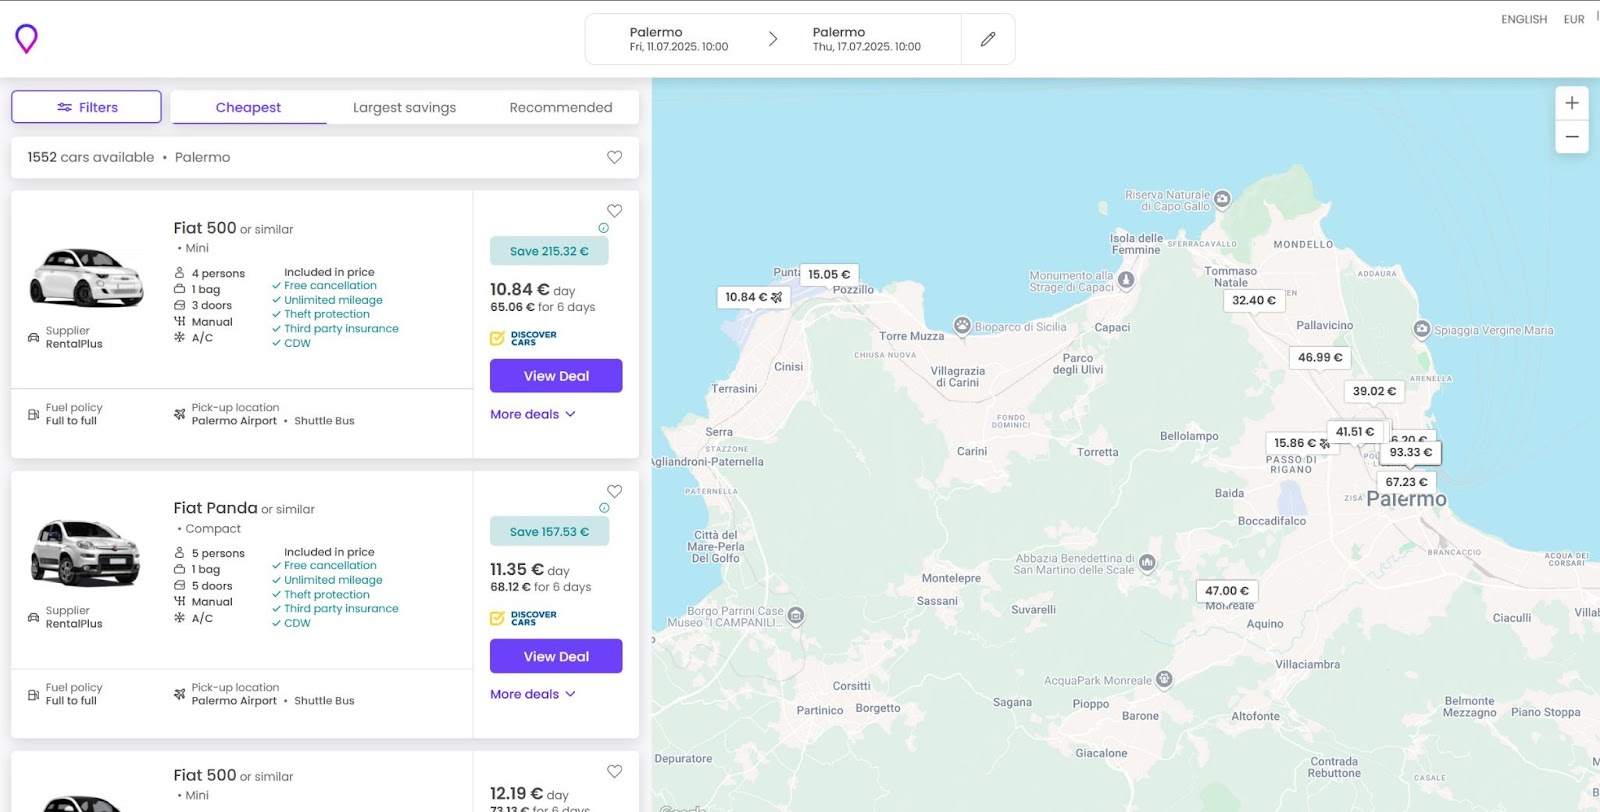This screenshot has width=1600, height=812.
Task: Click first Fiat 500 or similar title
Action: click(x=233, y=228)
